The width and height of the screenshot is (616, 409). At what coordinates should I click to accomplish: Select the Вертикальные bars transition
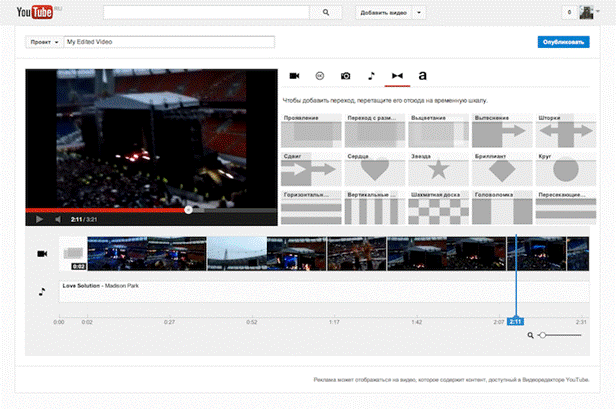pos(375,207)
